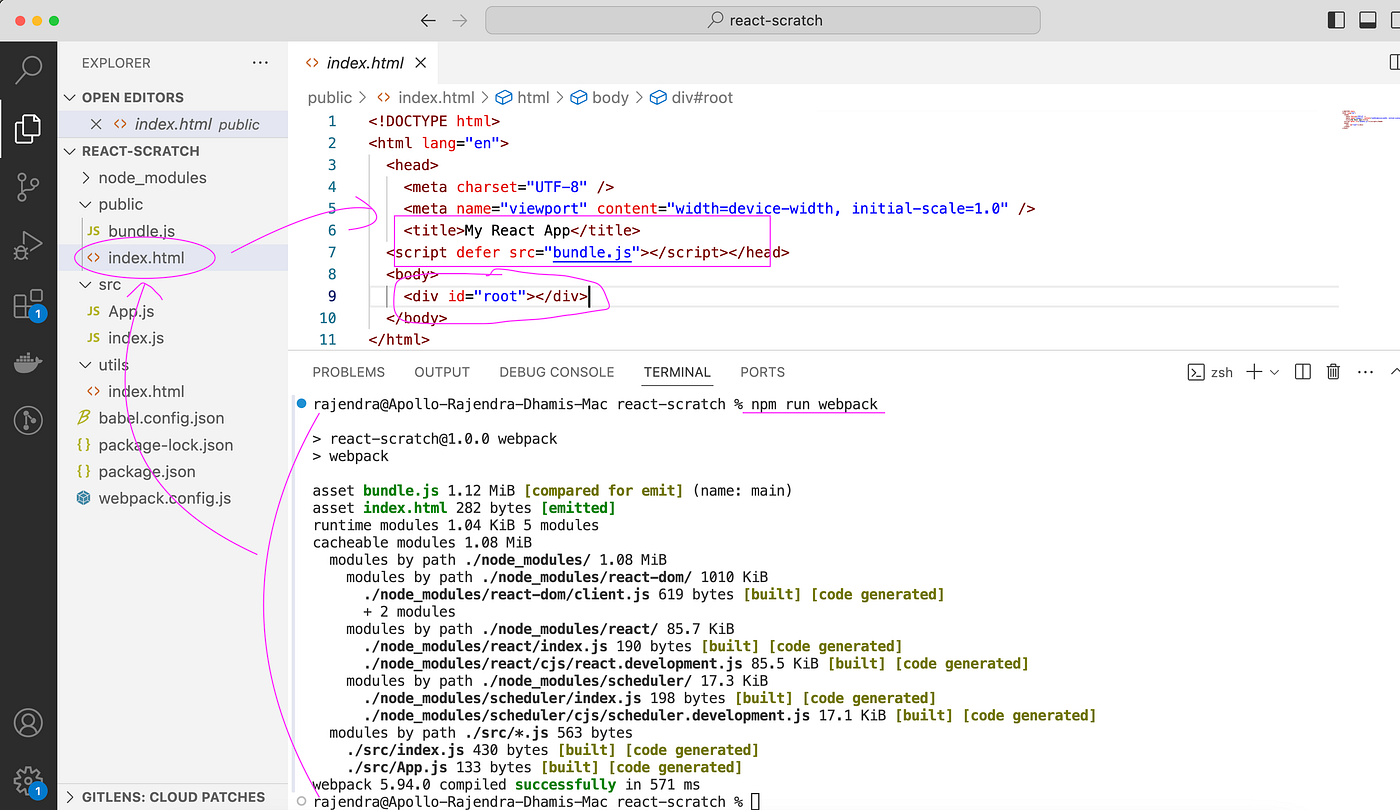Open the Source Control view icon
The width and height of the screenshot is (1400, 810).
coord(29,186)
